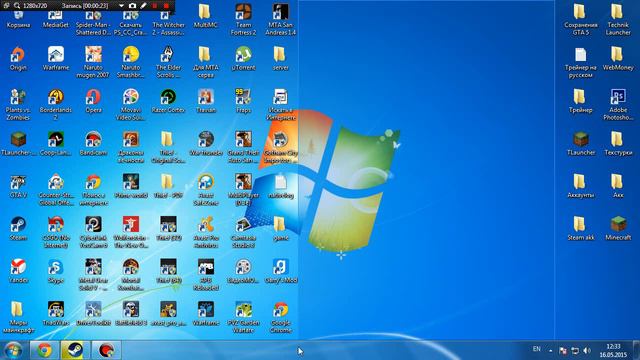Click the Counter-Strike Global Offensive icon
The height and width of the screenshot is (360, 640).
click(56, 190)
